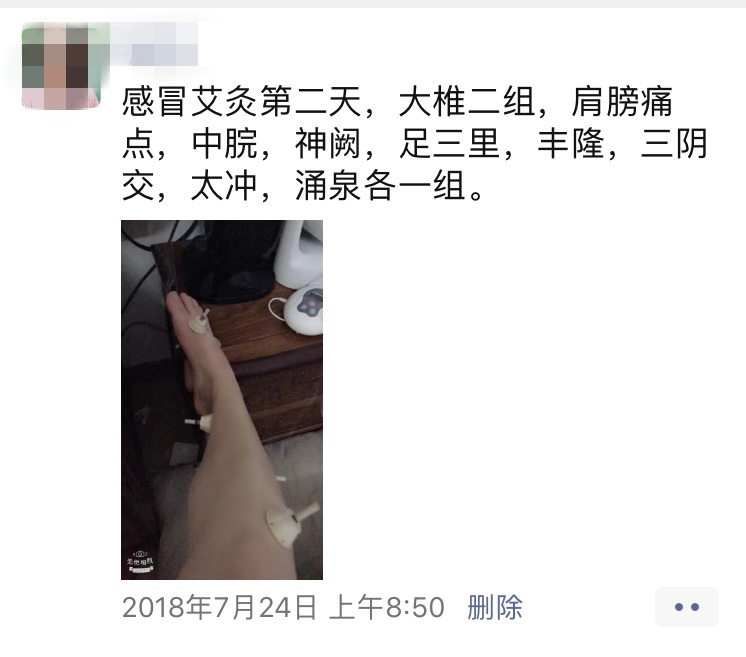Screen dimensions: 746x657
Task: Click the 删除 delete link
Action: tap(495, 607)
